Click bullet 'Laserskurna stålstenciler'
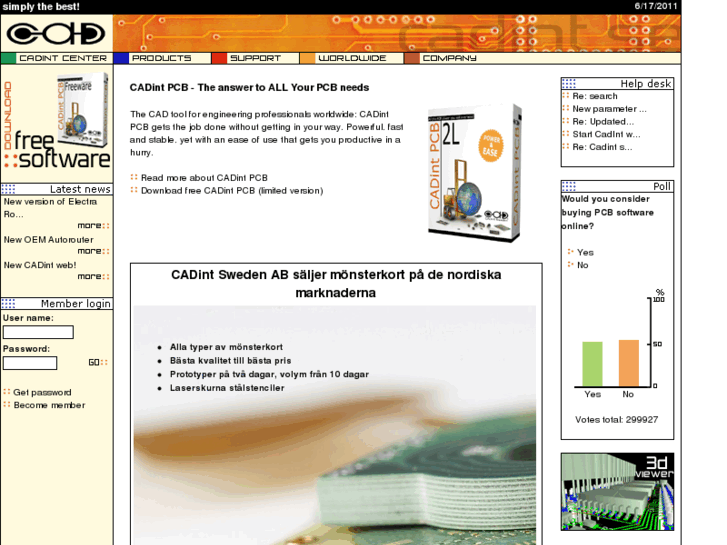The image size is (727, 545). coord(227,388)
